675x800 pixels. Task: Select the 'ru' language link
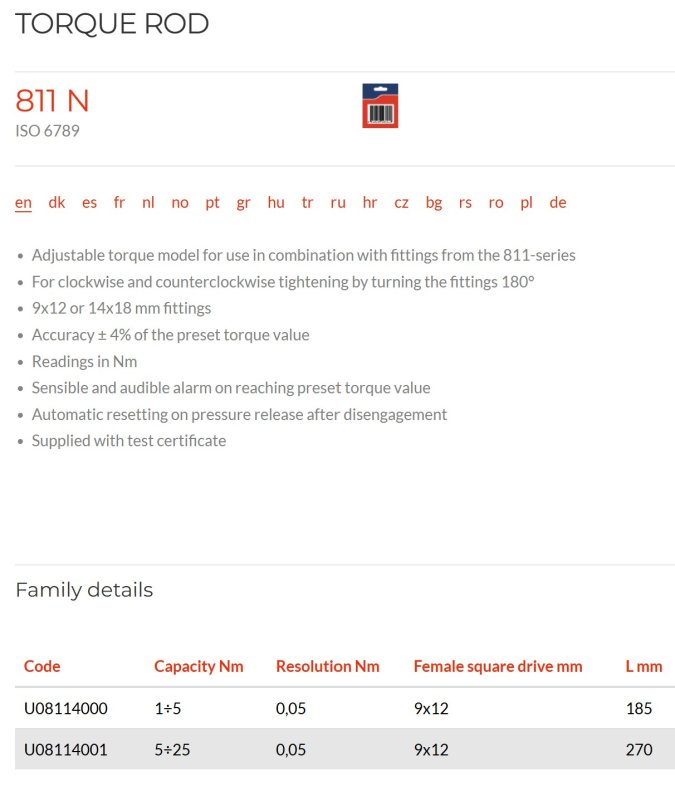coord(338,203)
